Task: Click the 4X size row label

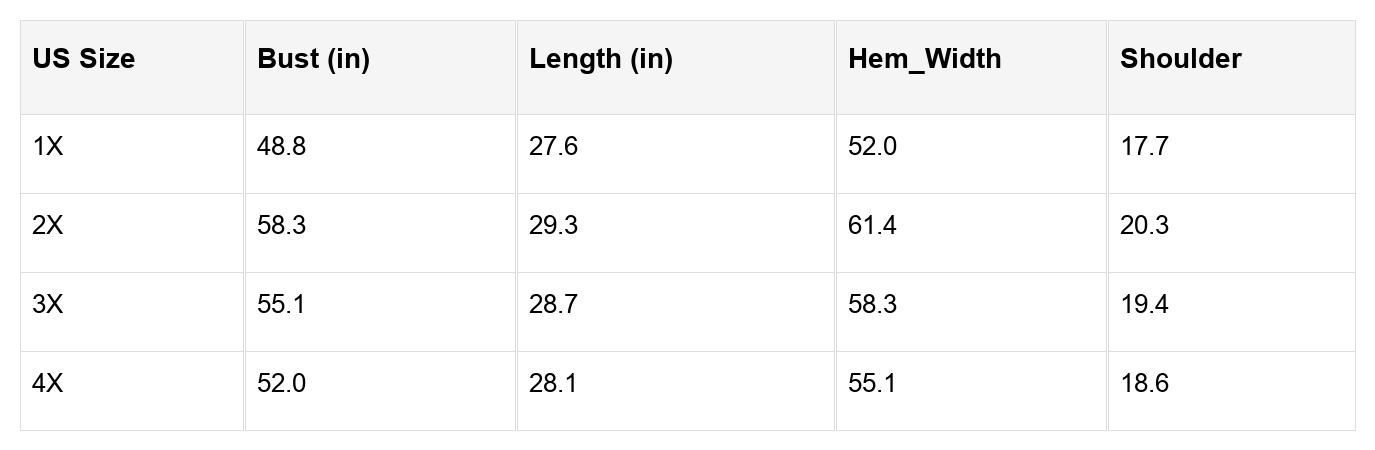Action: coord(48,384)
